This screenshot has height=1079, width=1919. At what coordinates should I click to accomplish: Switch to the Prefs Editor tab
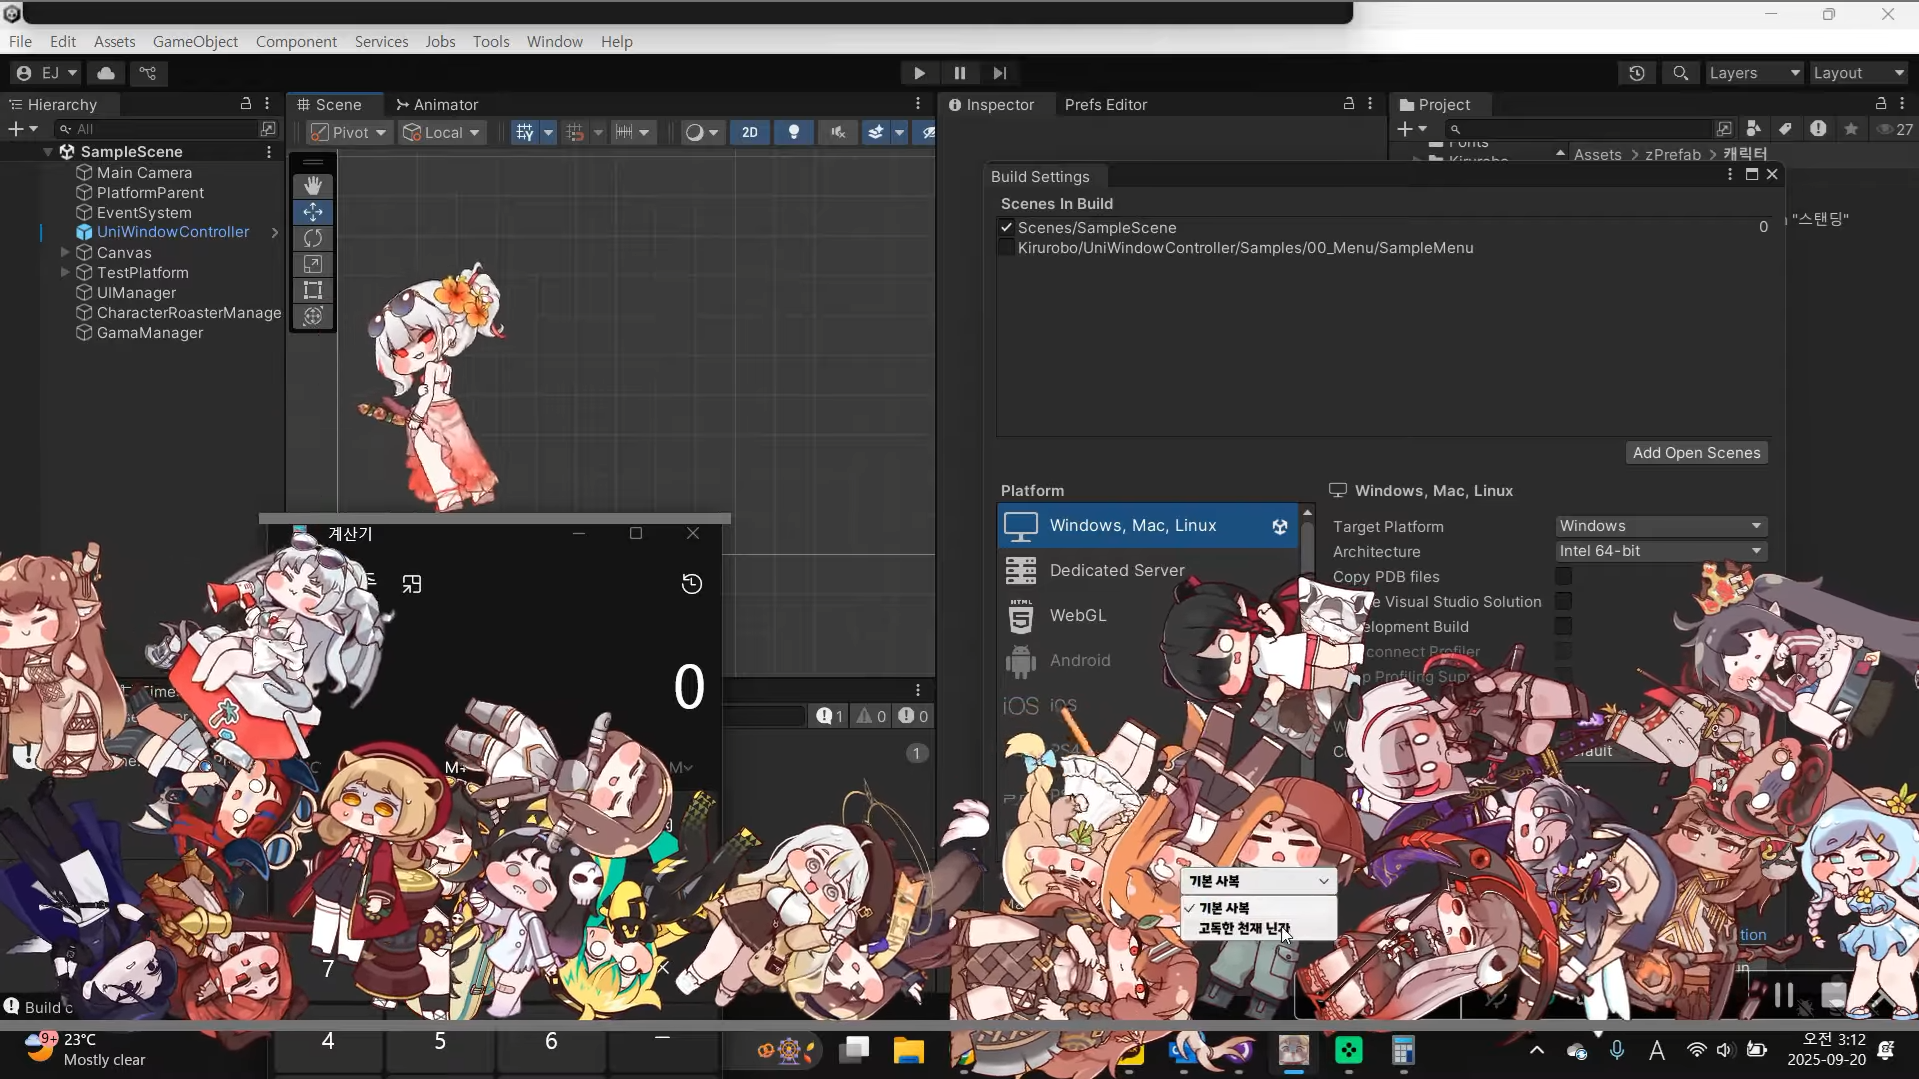point(1105,104)
